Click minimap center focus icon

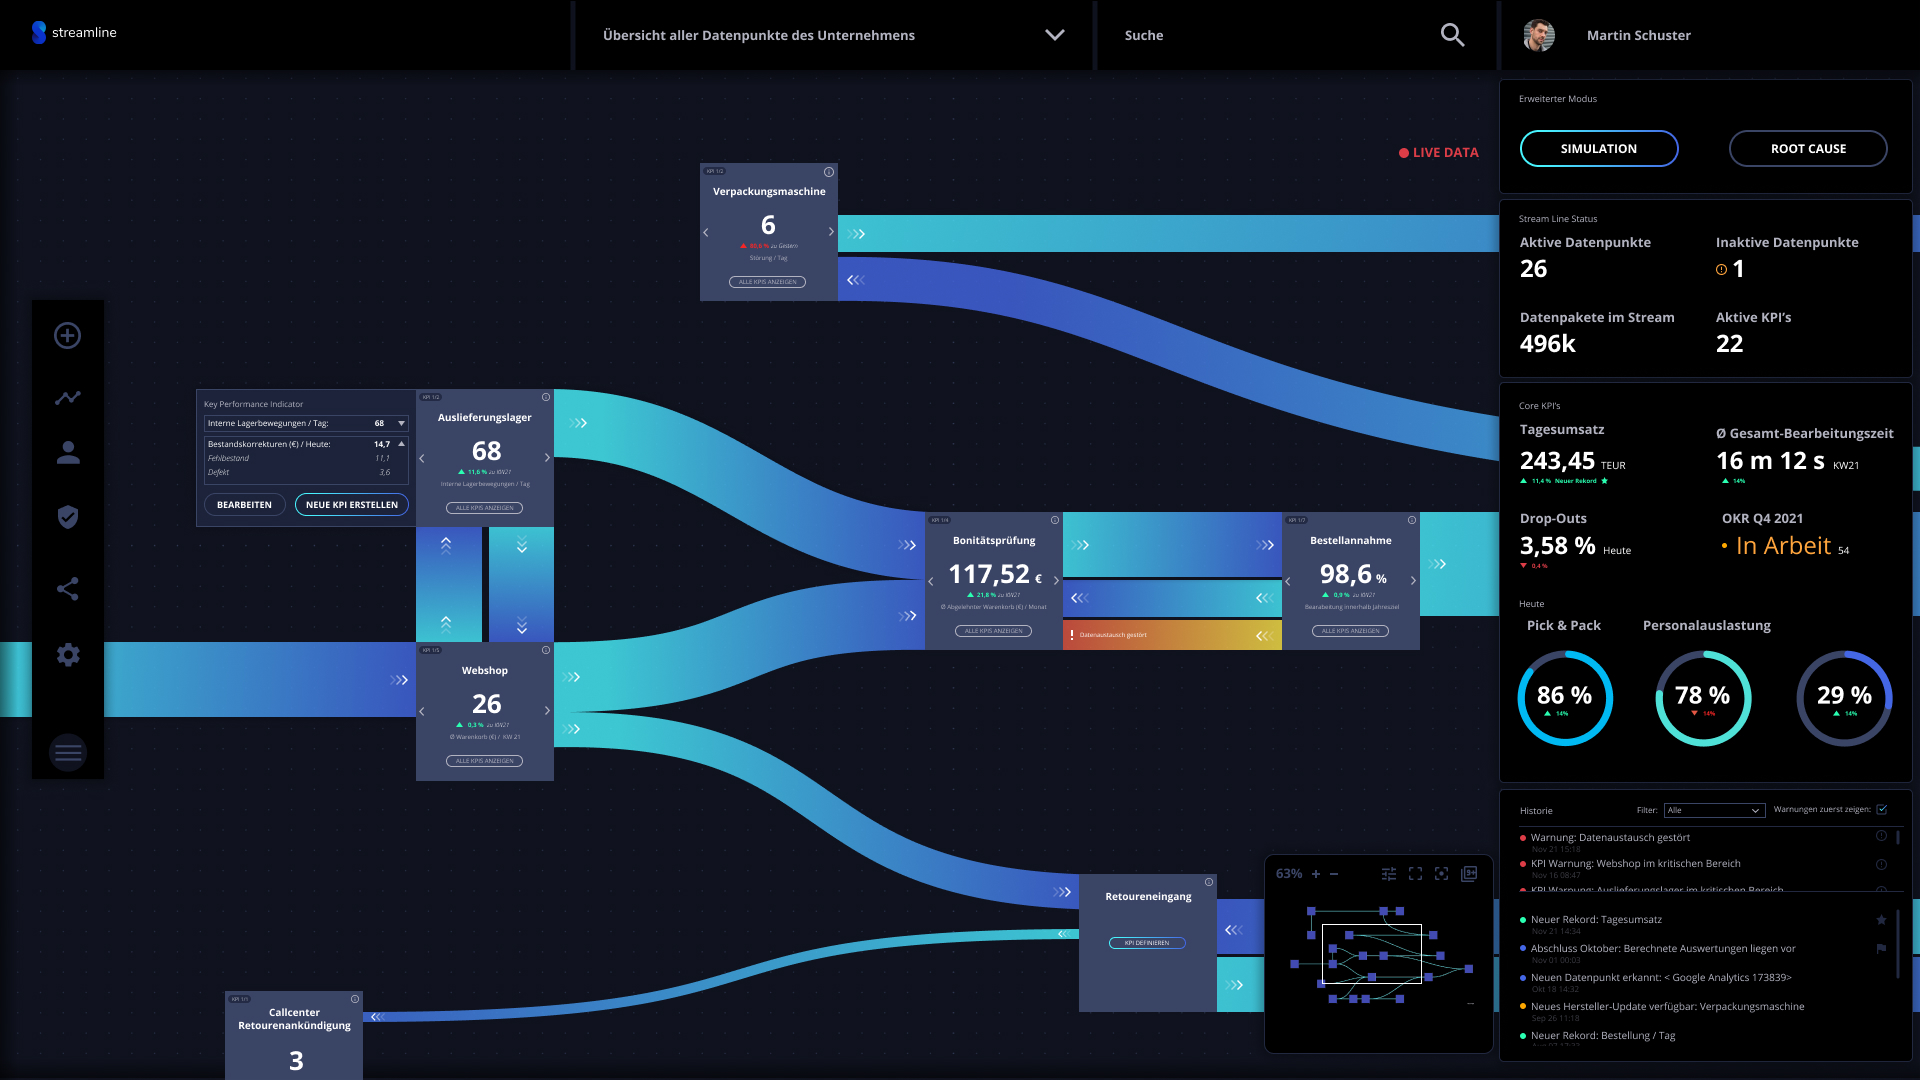tap(1441, 874)
